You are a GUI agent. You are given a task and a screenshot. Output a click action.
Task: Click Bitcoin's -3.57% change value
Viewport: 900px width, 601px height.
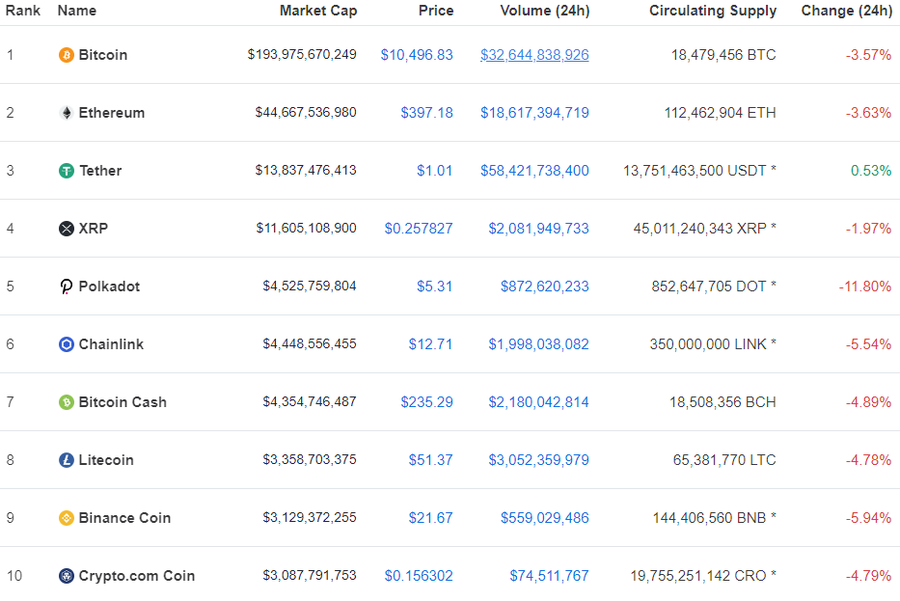tap(869, 55)
